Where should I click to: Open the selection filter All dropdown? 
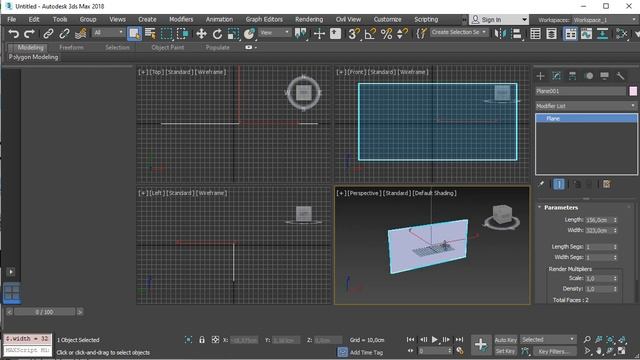(x=108, y=32)
